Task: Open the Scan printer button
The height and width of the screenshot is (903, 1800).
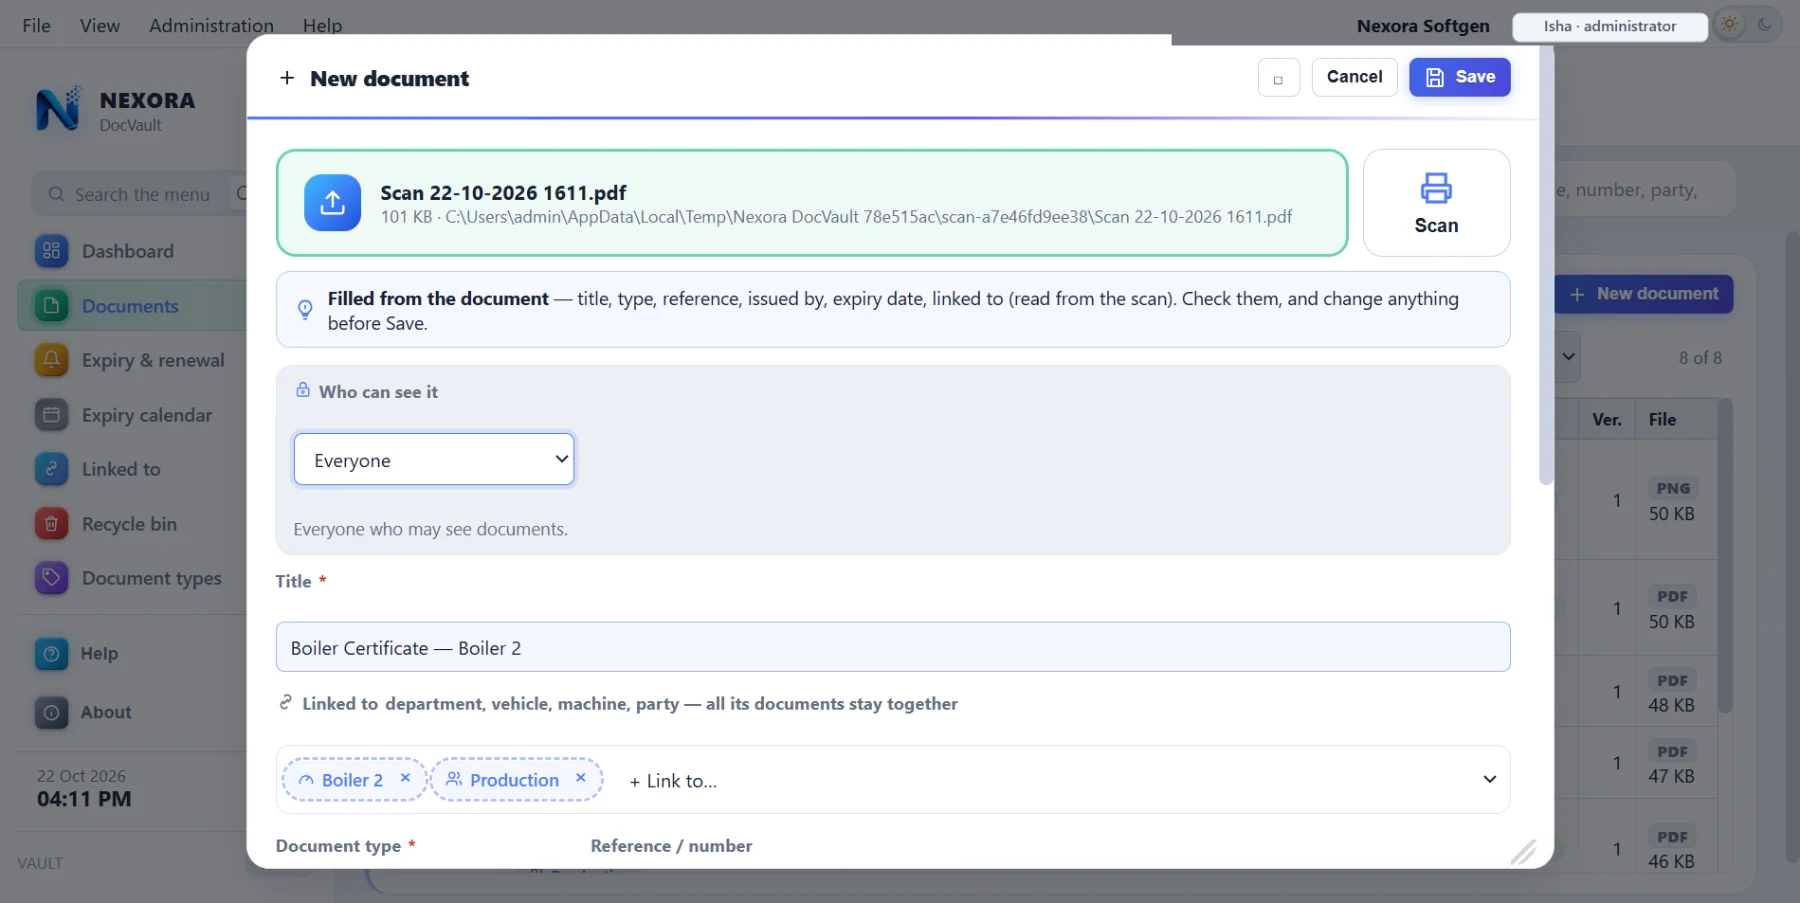Action: click(1436, 203)
